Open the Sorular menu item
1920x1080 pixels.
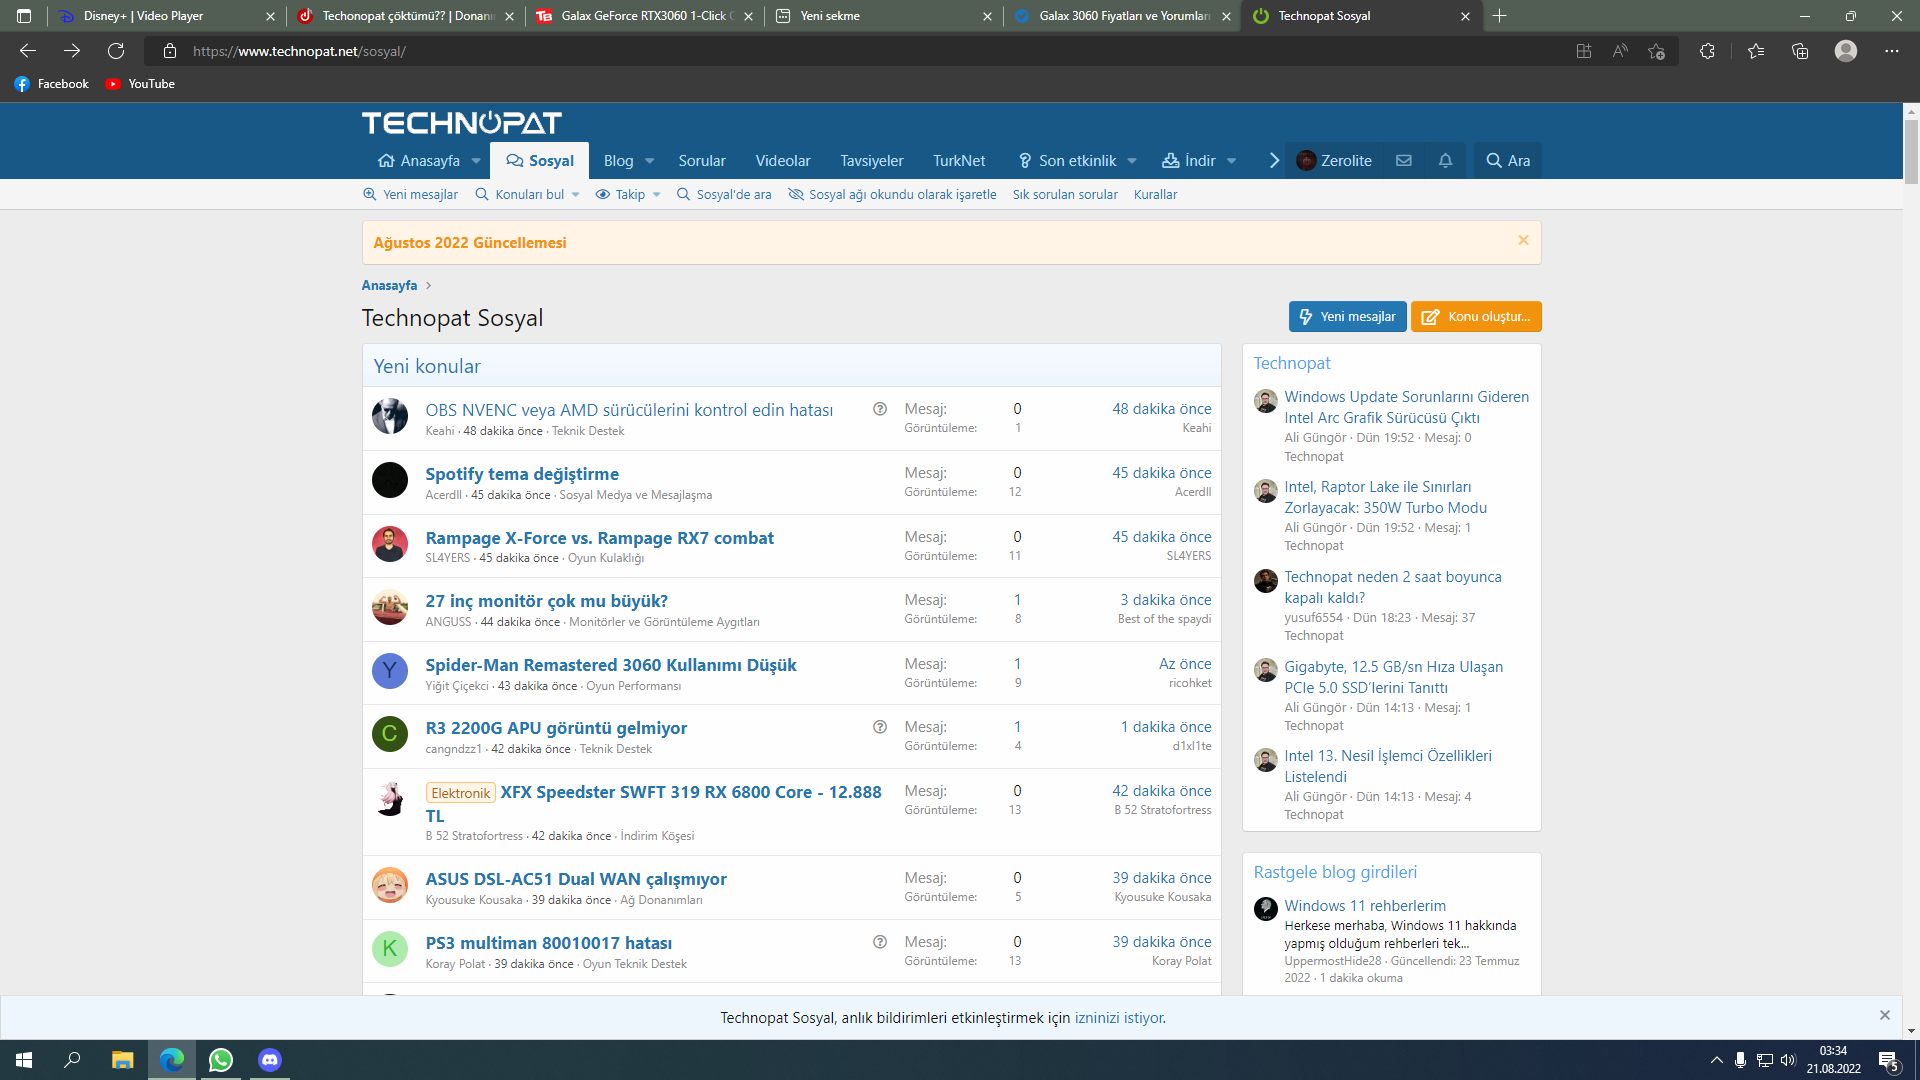point(701,161)
